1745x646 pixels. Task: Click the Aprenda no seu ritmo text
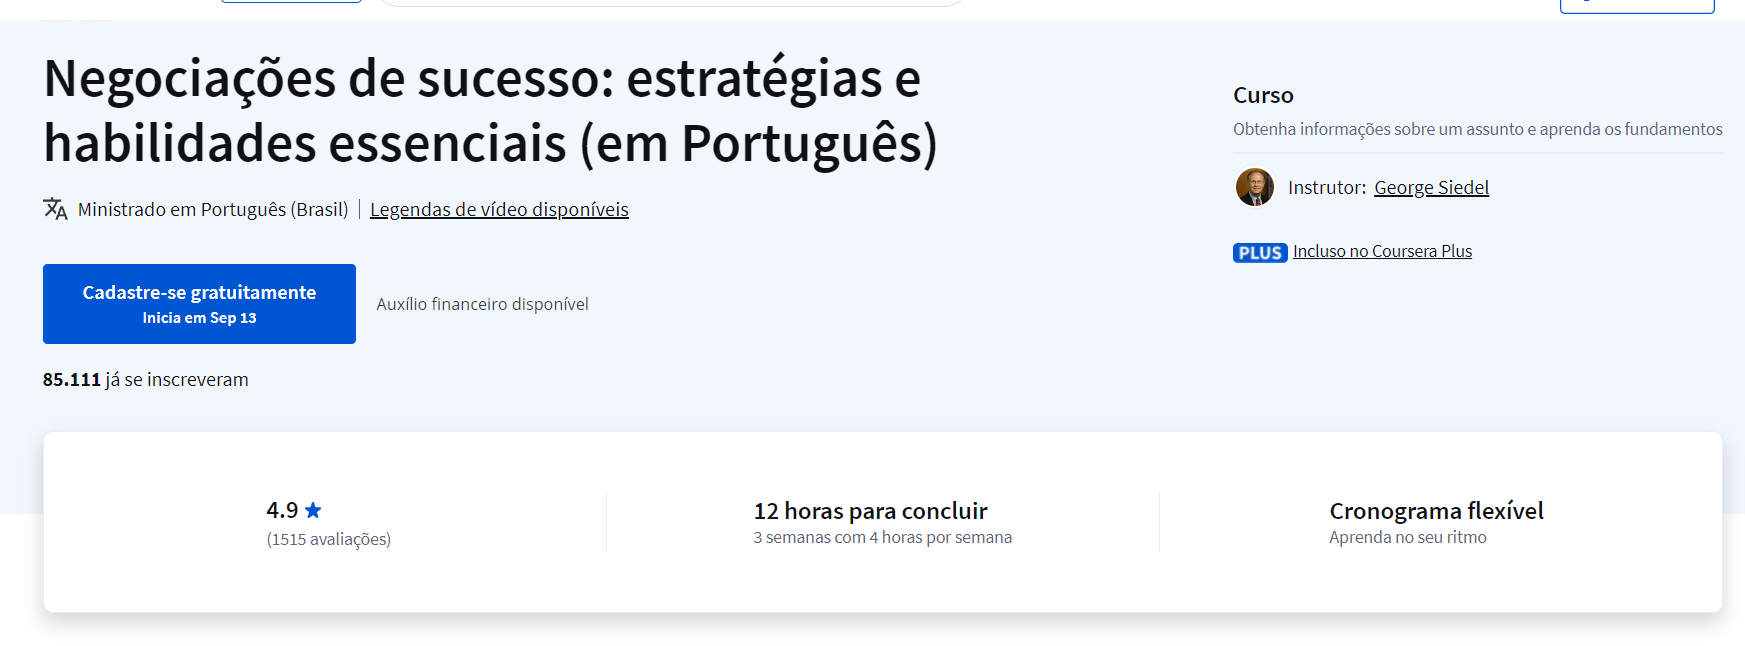1407,538
